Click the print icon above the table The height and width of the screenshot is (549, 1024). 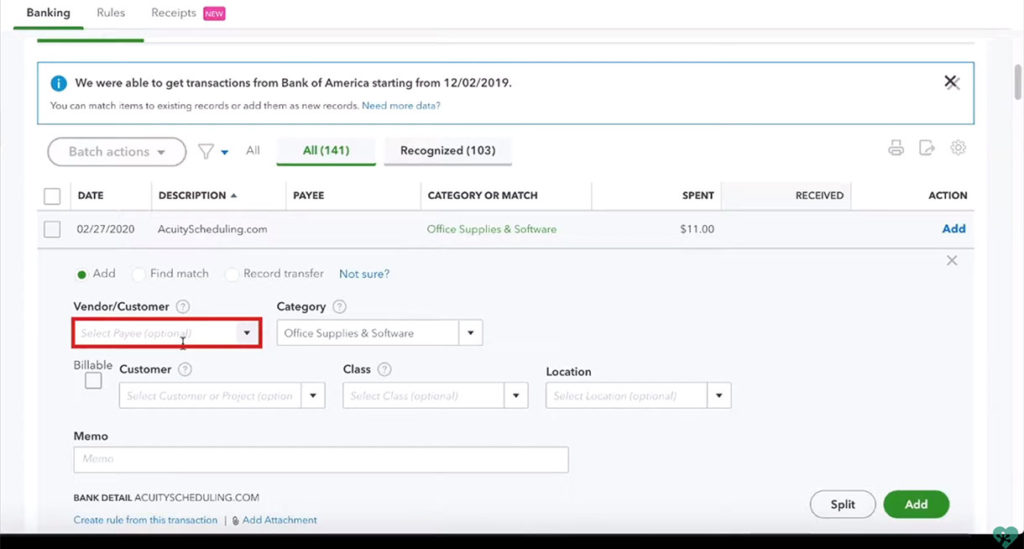[x=896, y=148]
